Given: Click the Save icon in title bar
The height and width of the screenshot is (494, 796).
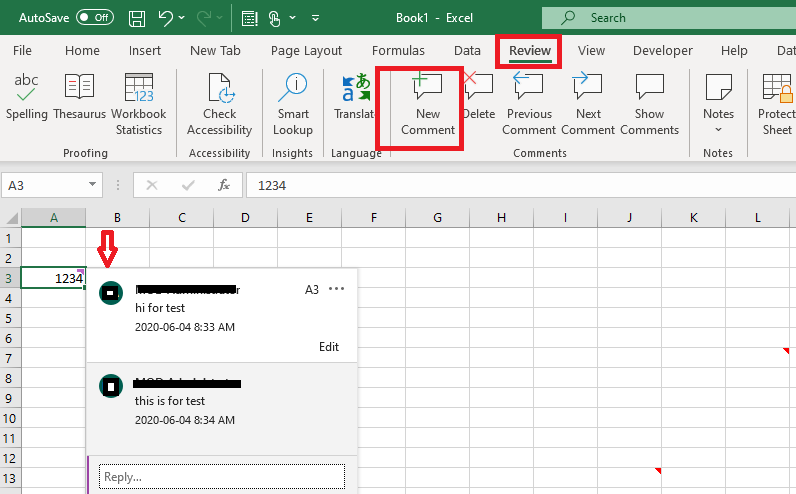Looking at the screenshot, I should [x=137, y=18].
